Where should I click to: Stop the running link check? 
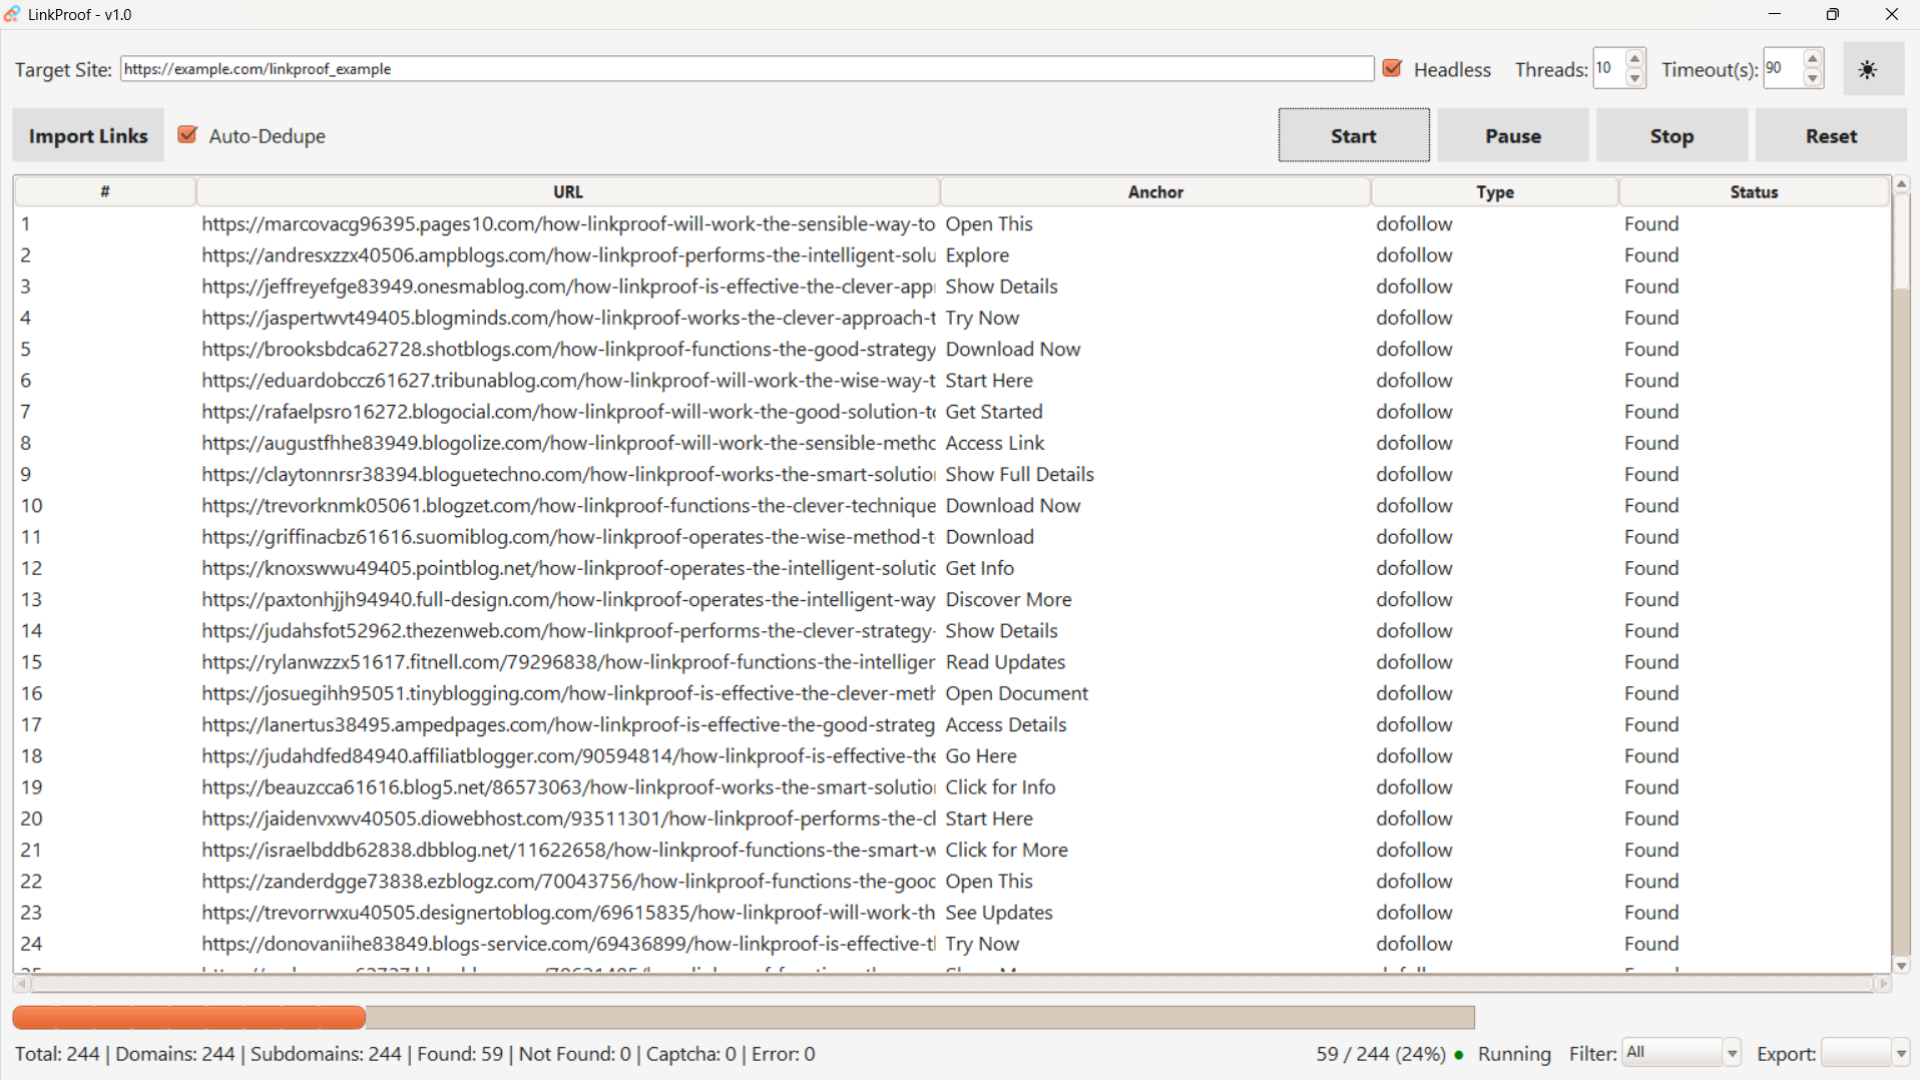click(1672, 136)
